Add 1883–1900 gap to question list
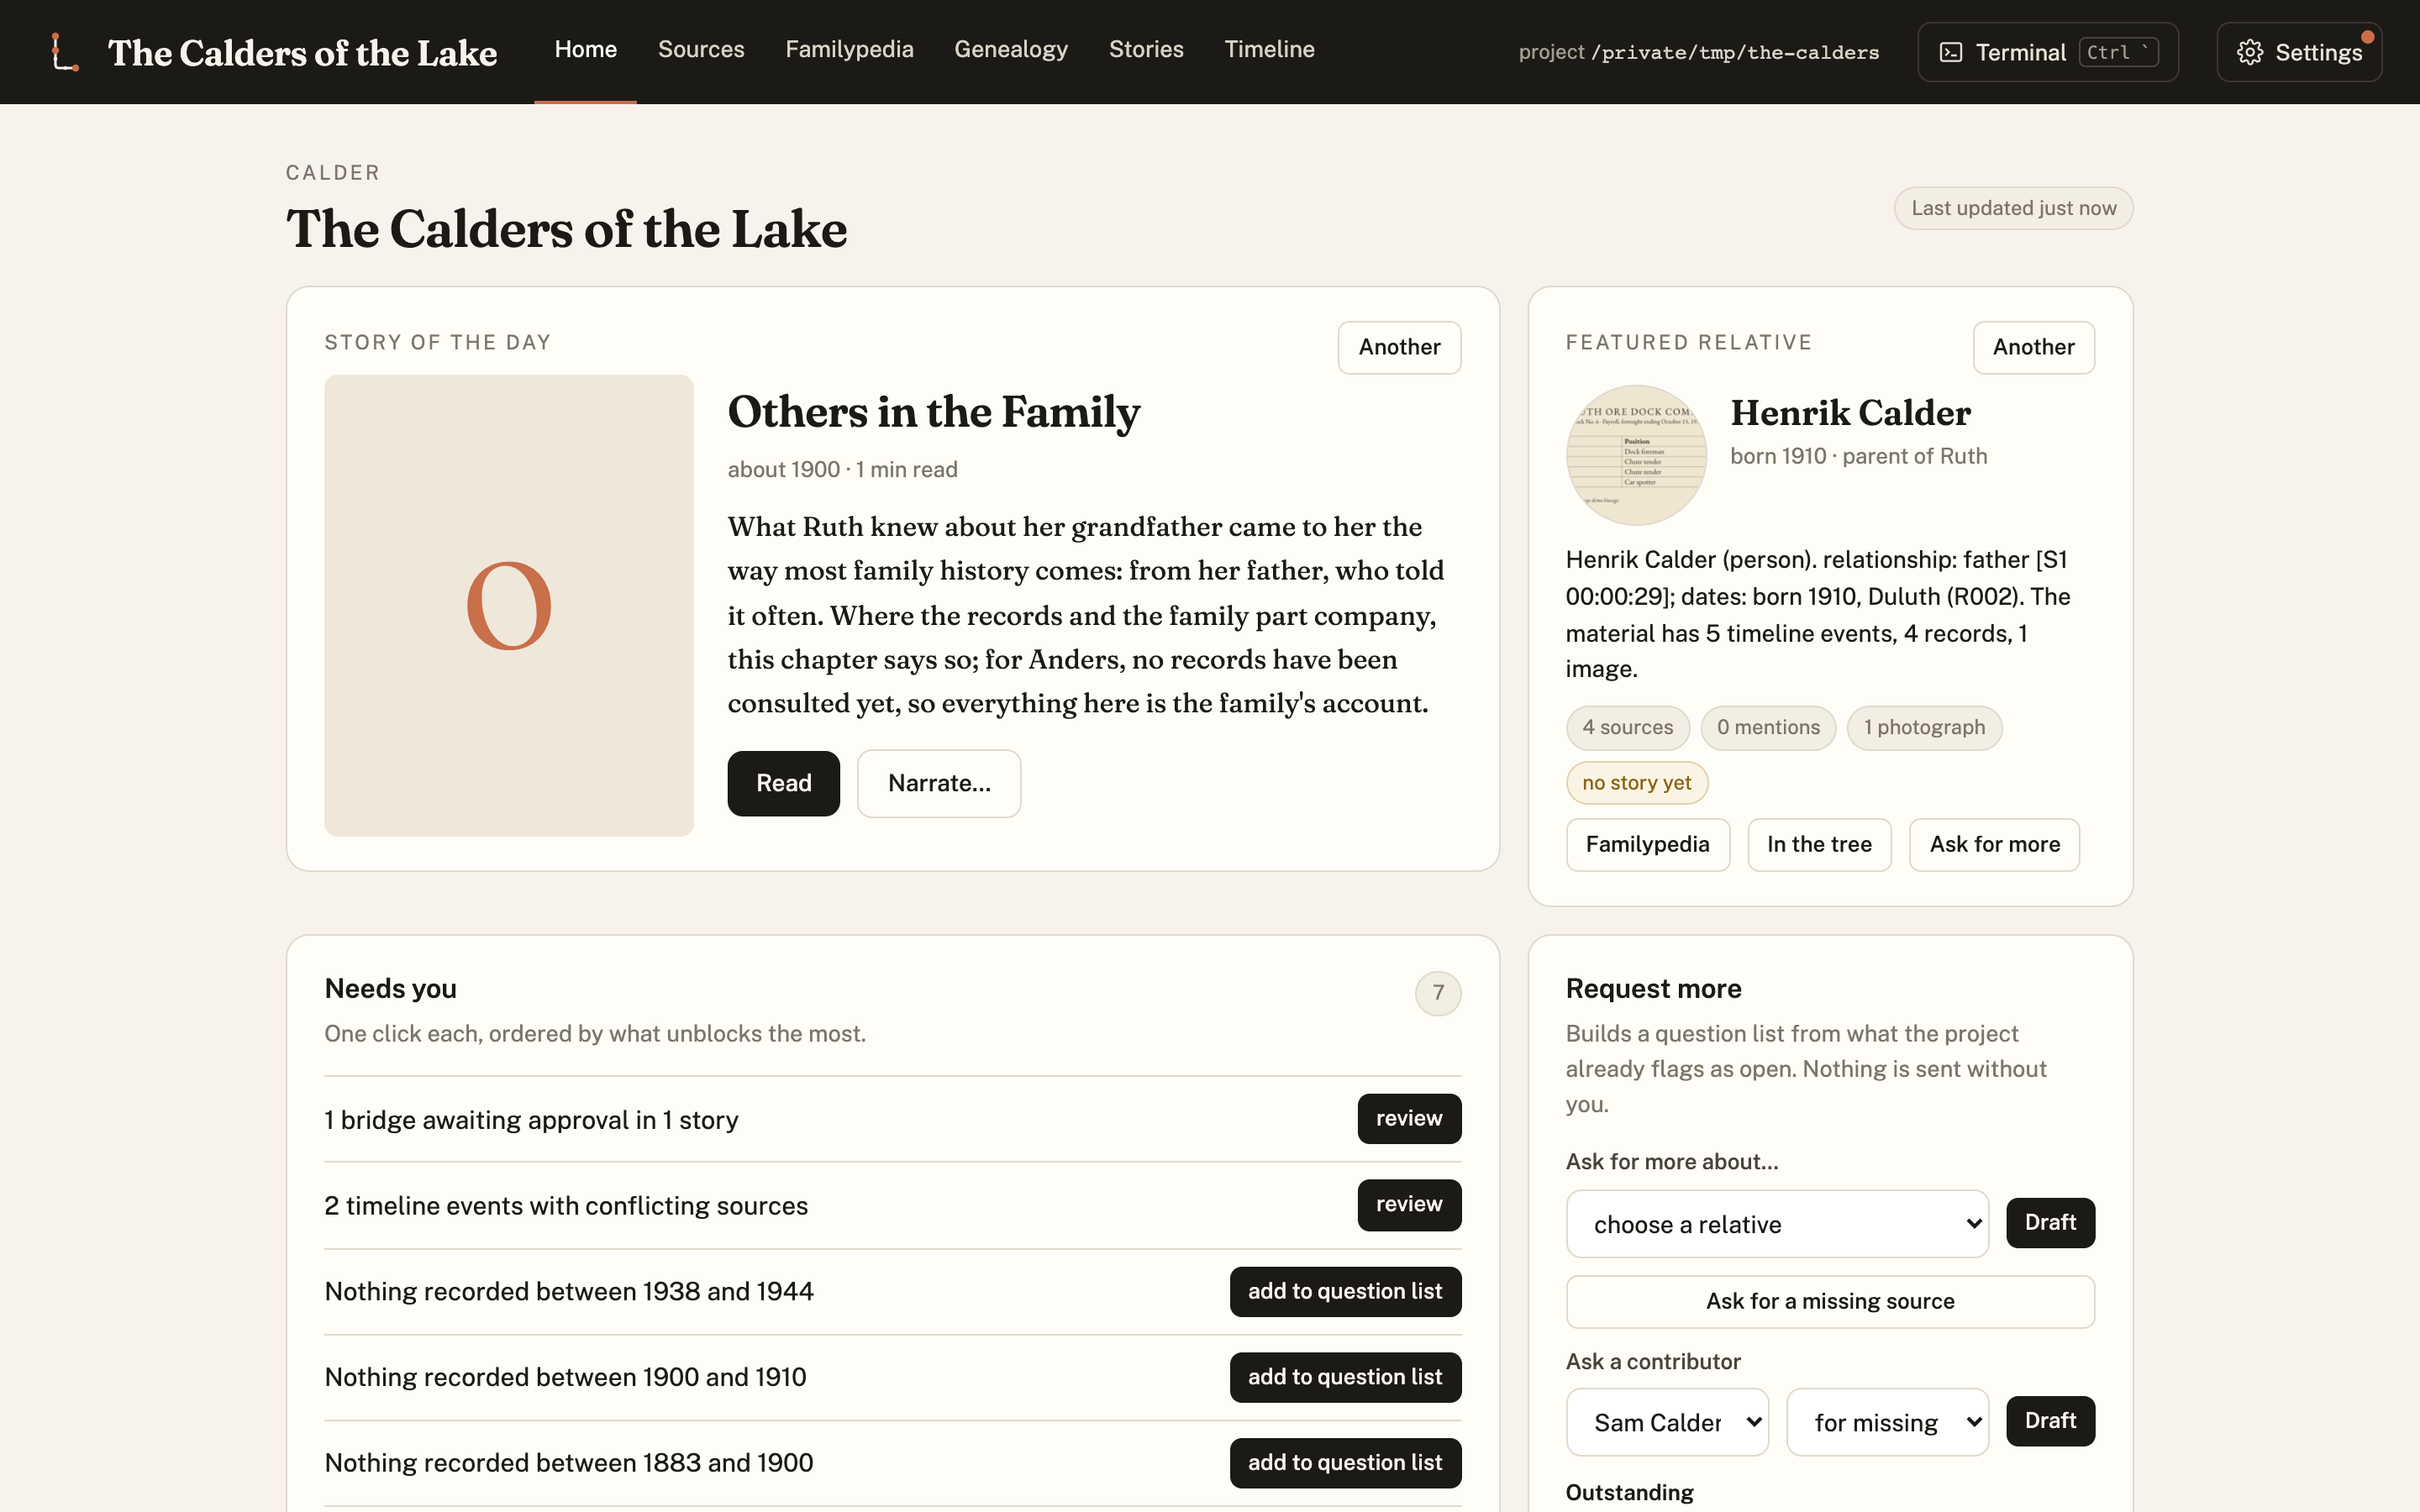2420x1512 pixels. 1345,1462
